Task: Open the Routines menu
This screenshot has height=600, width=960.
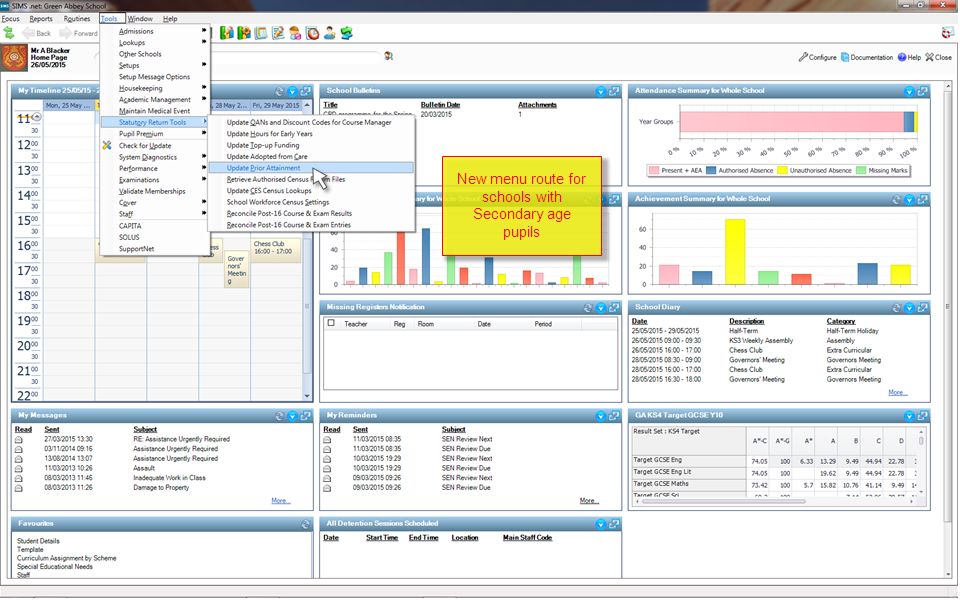Action: point(77,19)
